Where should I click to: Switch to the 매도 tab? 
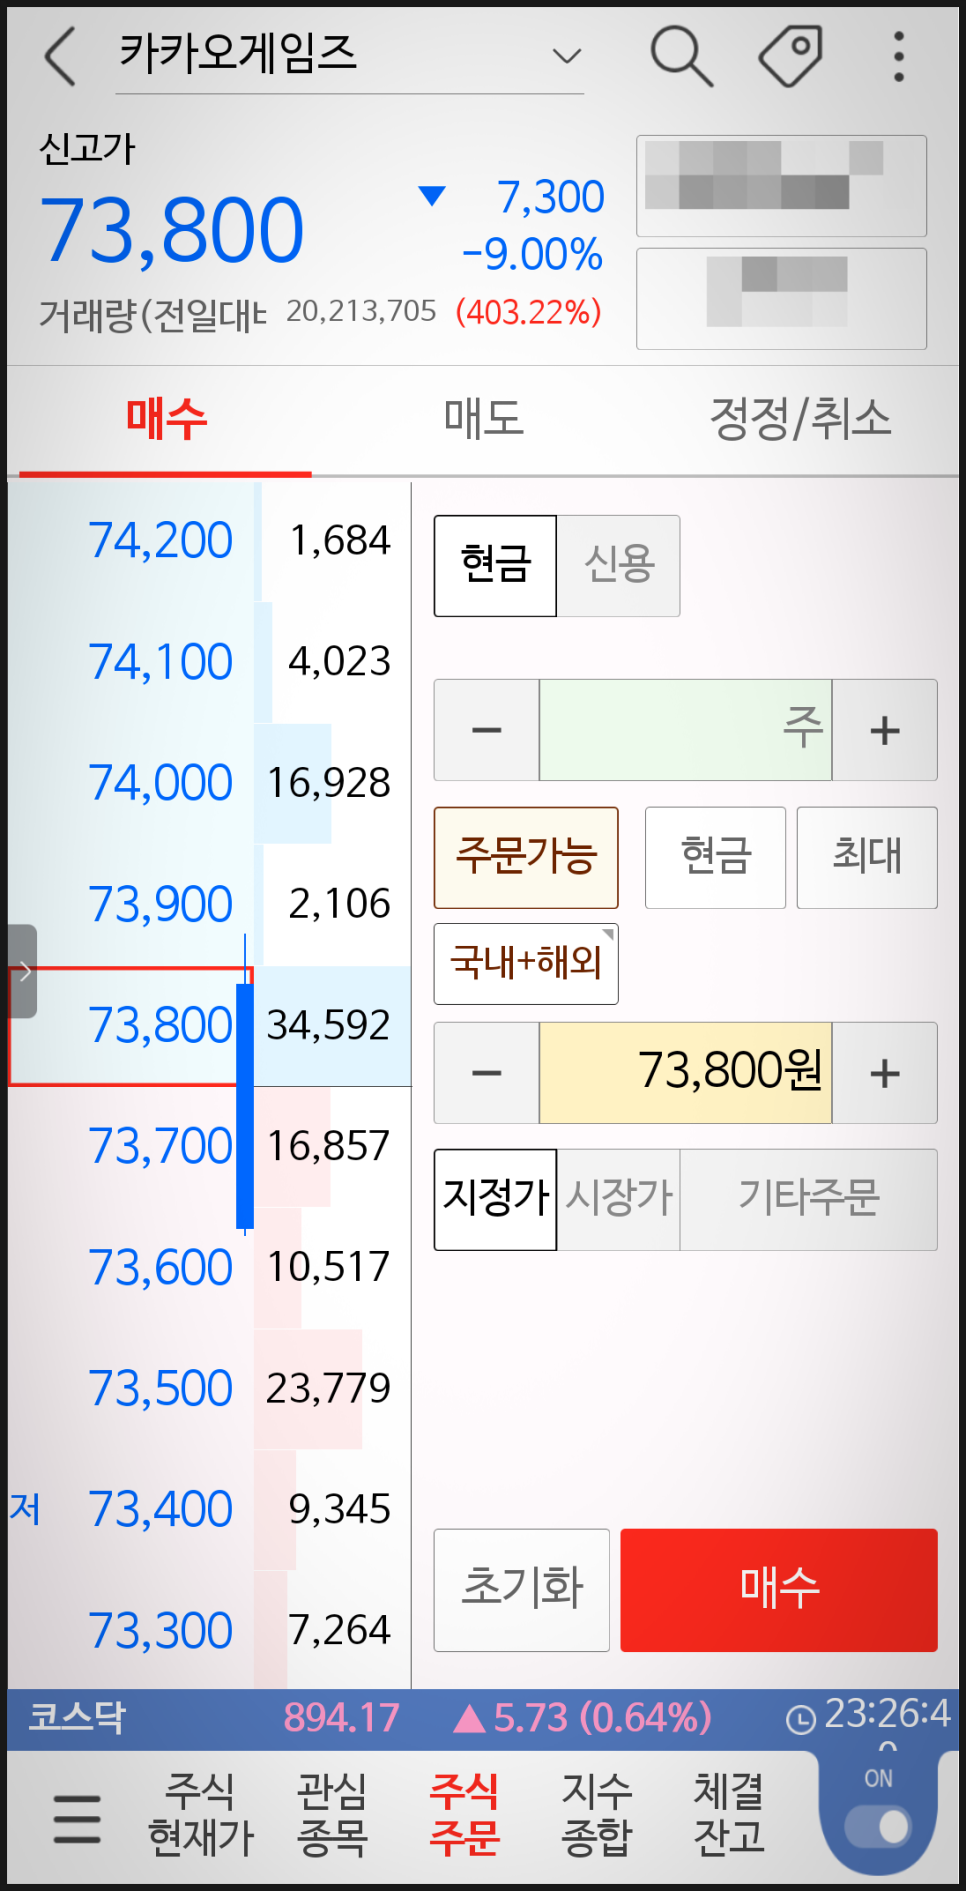pos(484,418)
